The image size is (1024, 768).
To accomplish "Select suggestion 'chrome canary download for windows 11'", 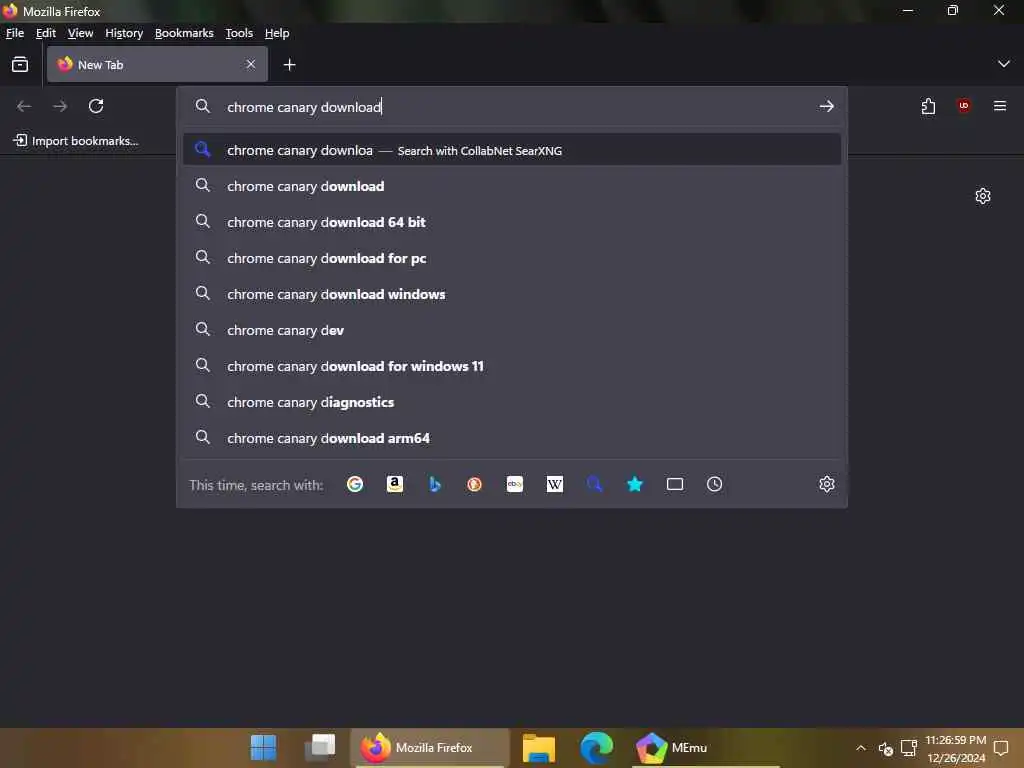I will tap(512, 366).
